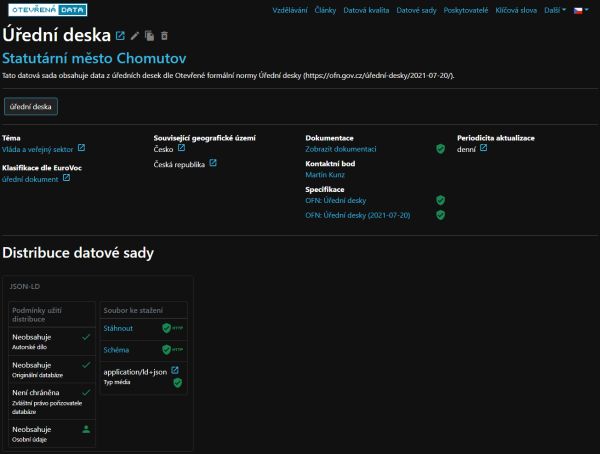
Task: Click the Distribuce datové sady heading
Action: [x=78, y=253]
